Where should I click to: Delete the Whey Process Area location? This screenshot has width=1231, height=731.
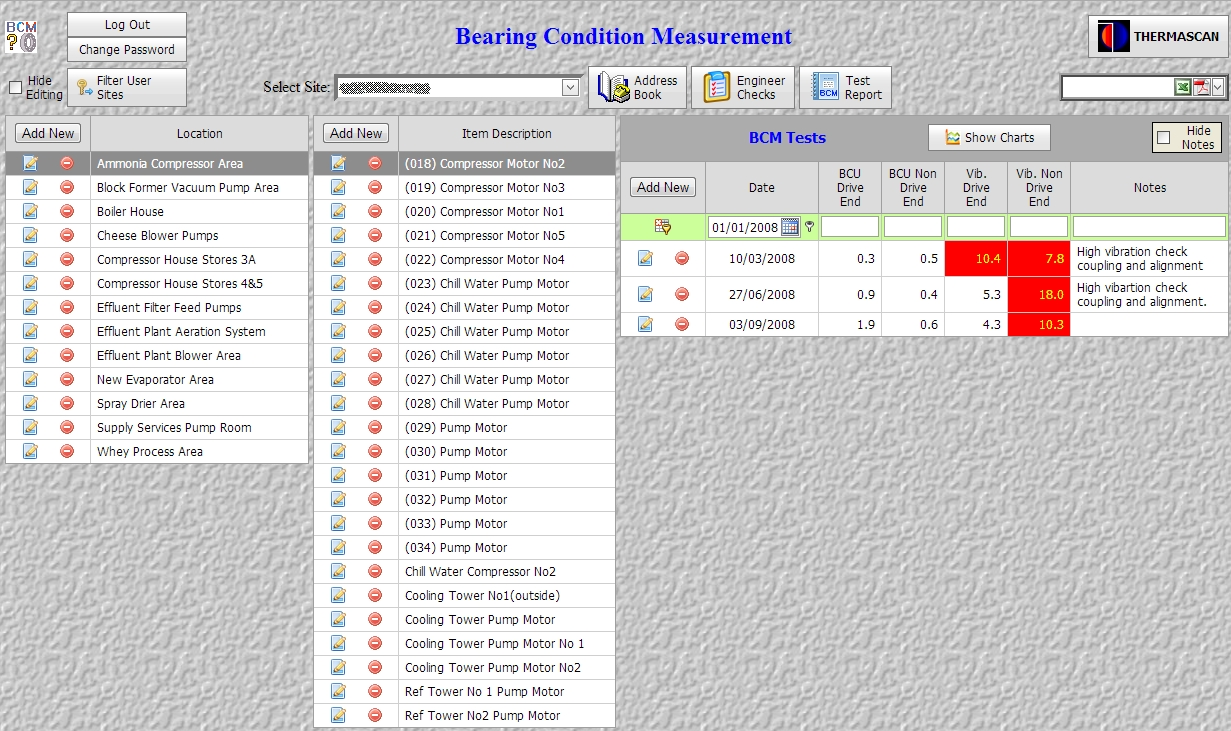(67, 451)
